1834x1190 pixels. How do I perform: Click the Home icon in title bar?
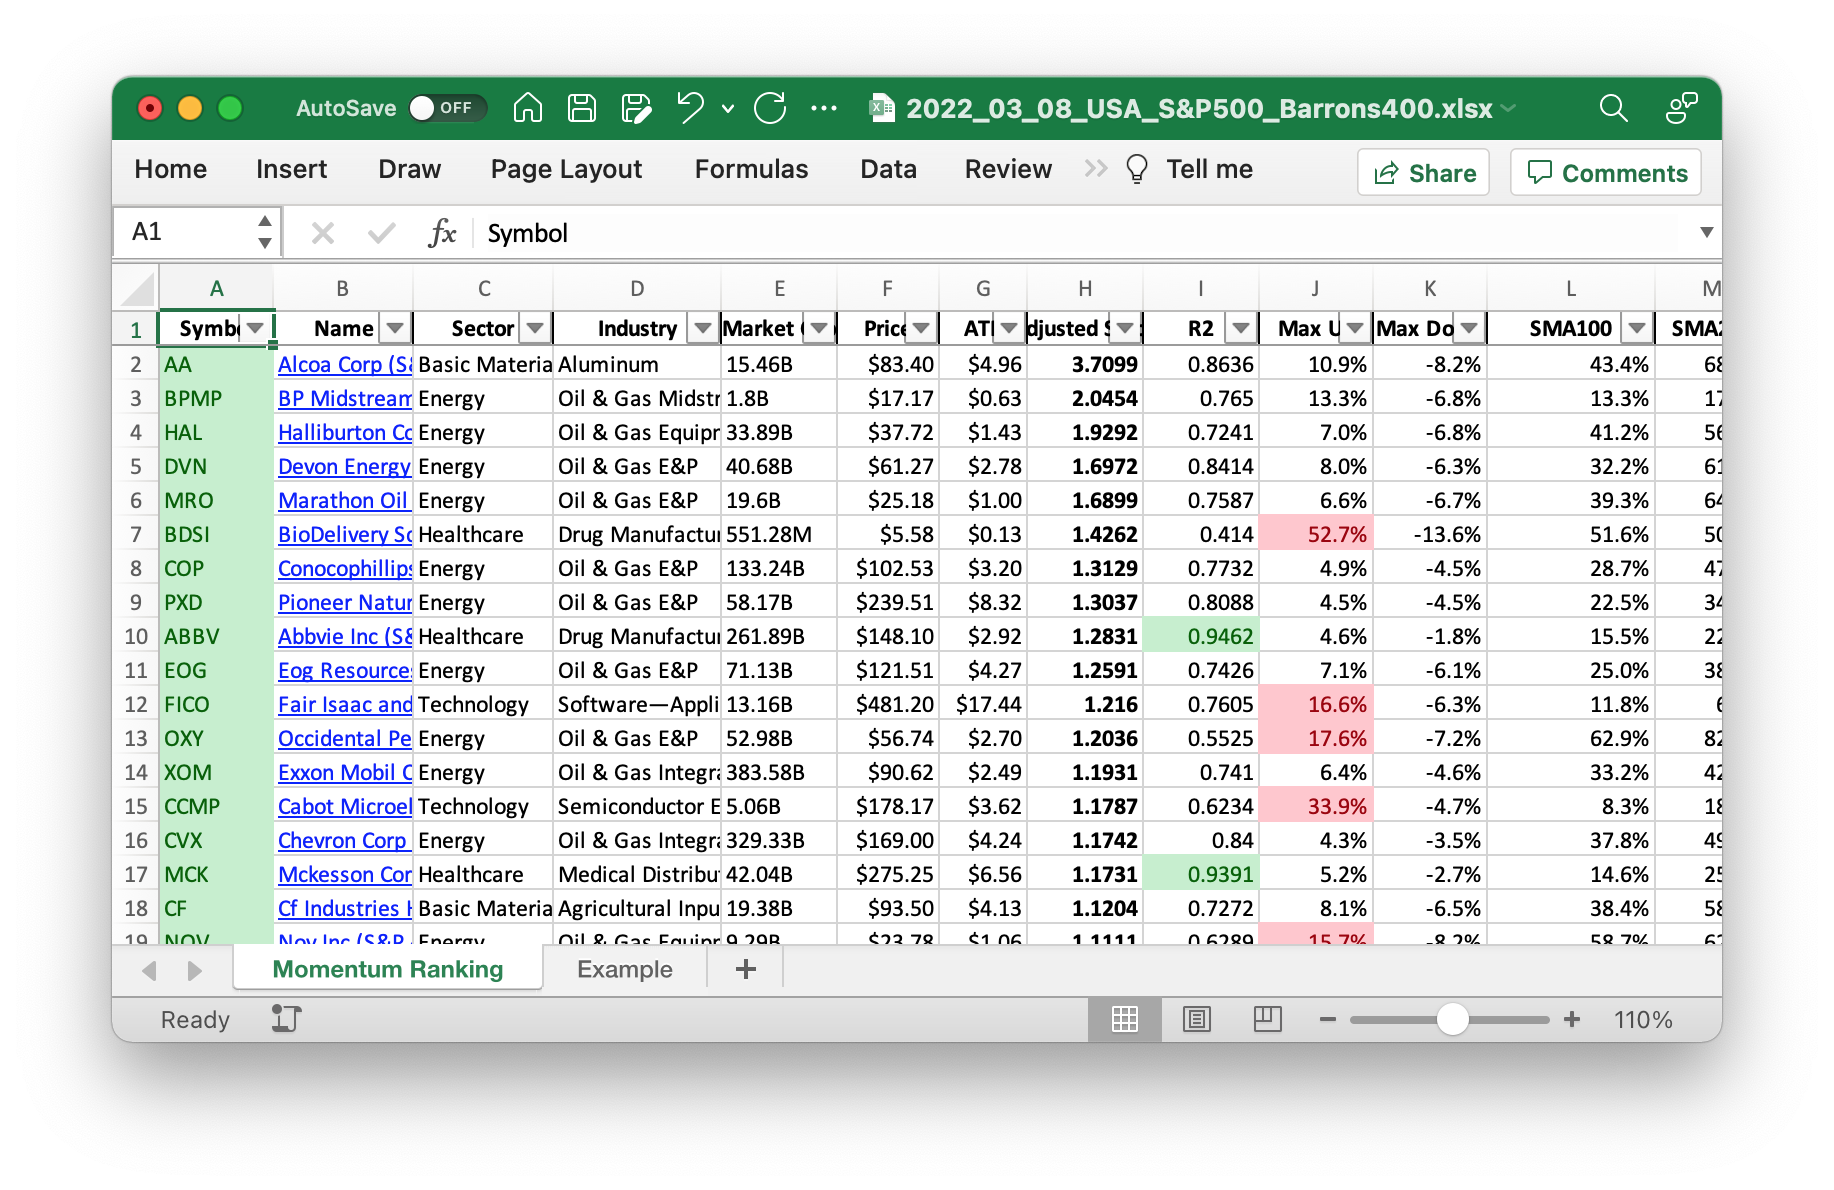[x=527, y=108]
